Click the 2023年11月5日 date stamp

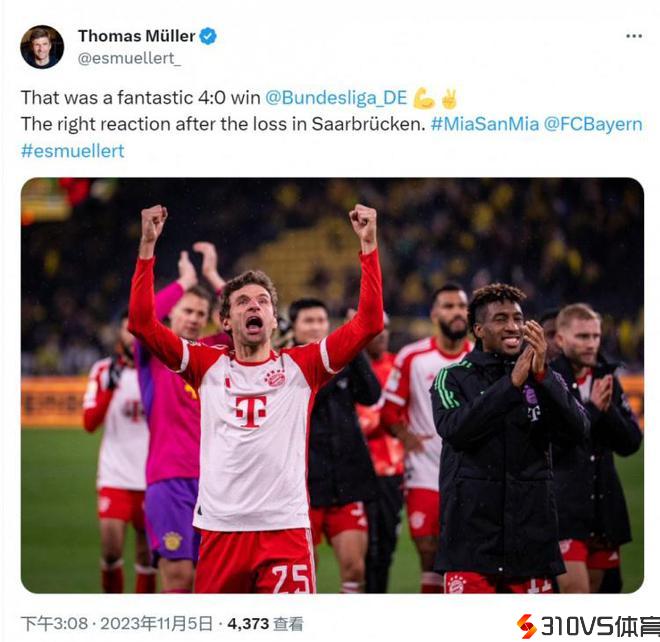click(x=157, y=623)
